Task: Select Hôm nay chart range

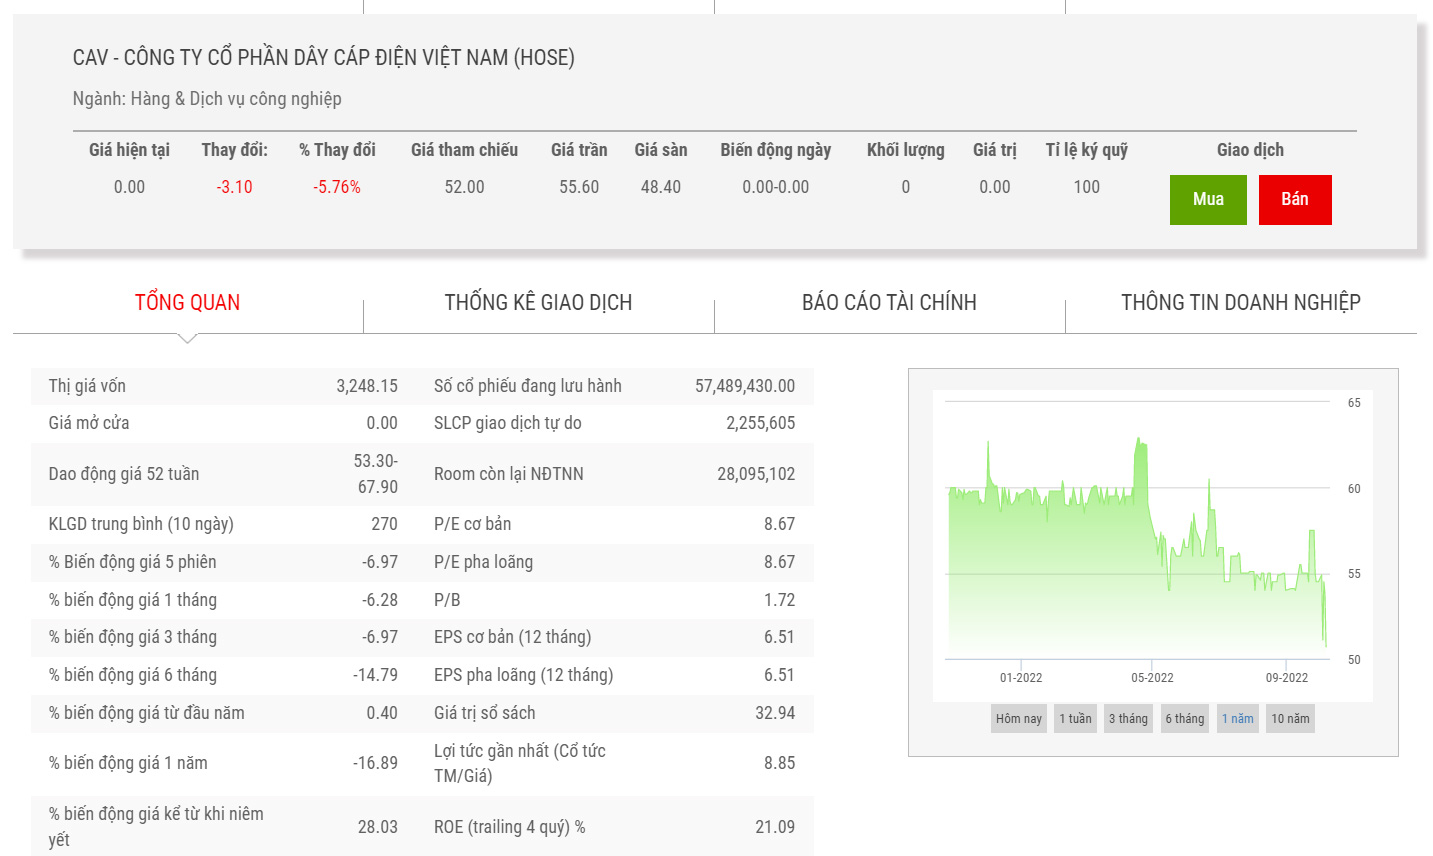Action: (x=1018, y=718)
